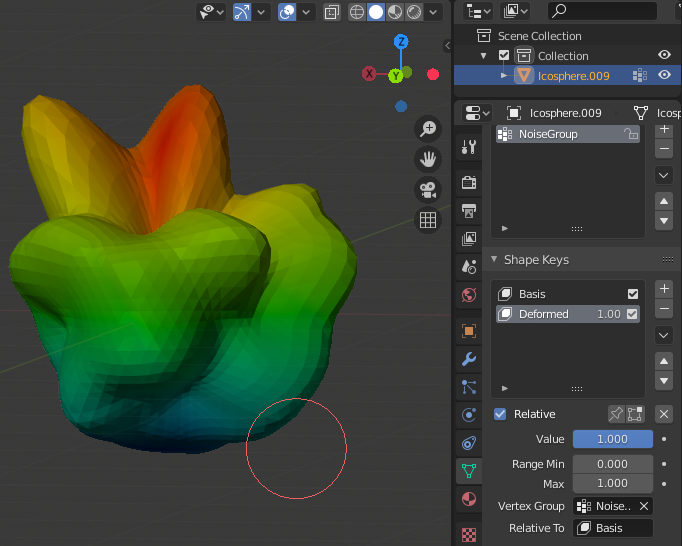Select rendered viewport shading

tap(414, 12)
